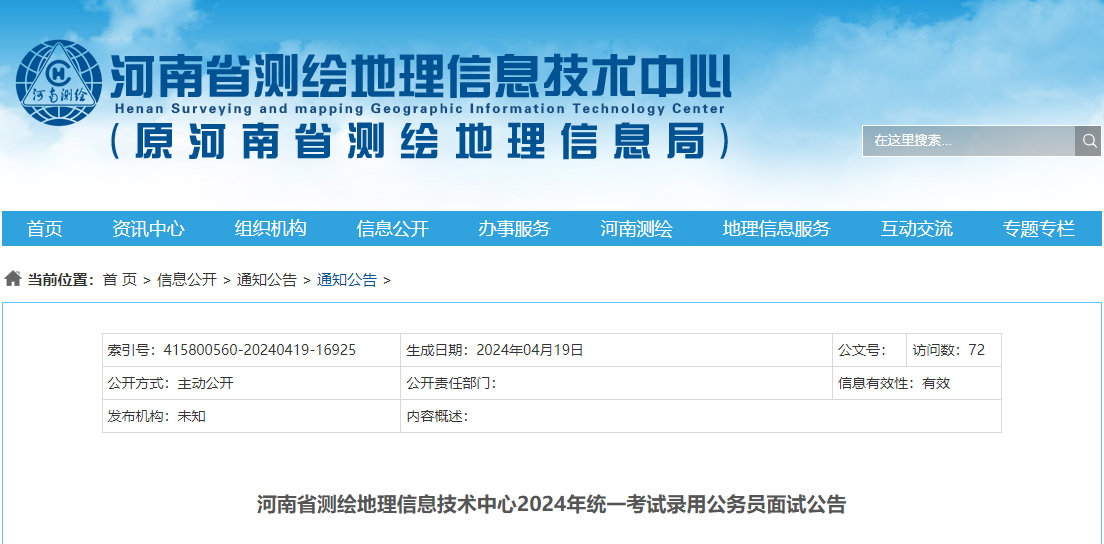Click the 公文号 cell

click(870, 350)
